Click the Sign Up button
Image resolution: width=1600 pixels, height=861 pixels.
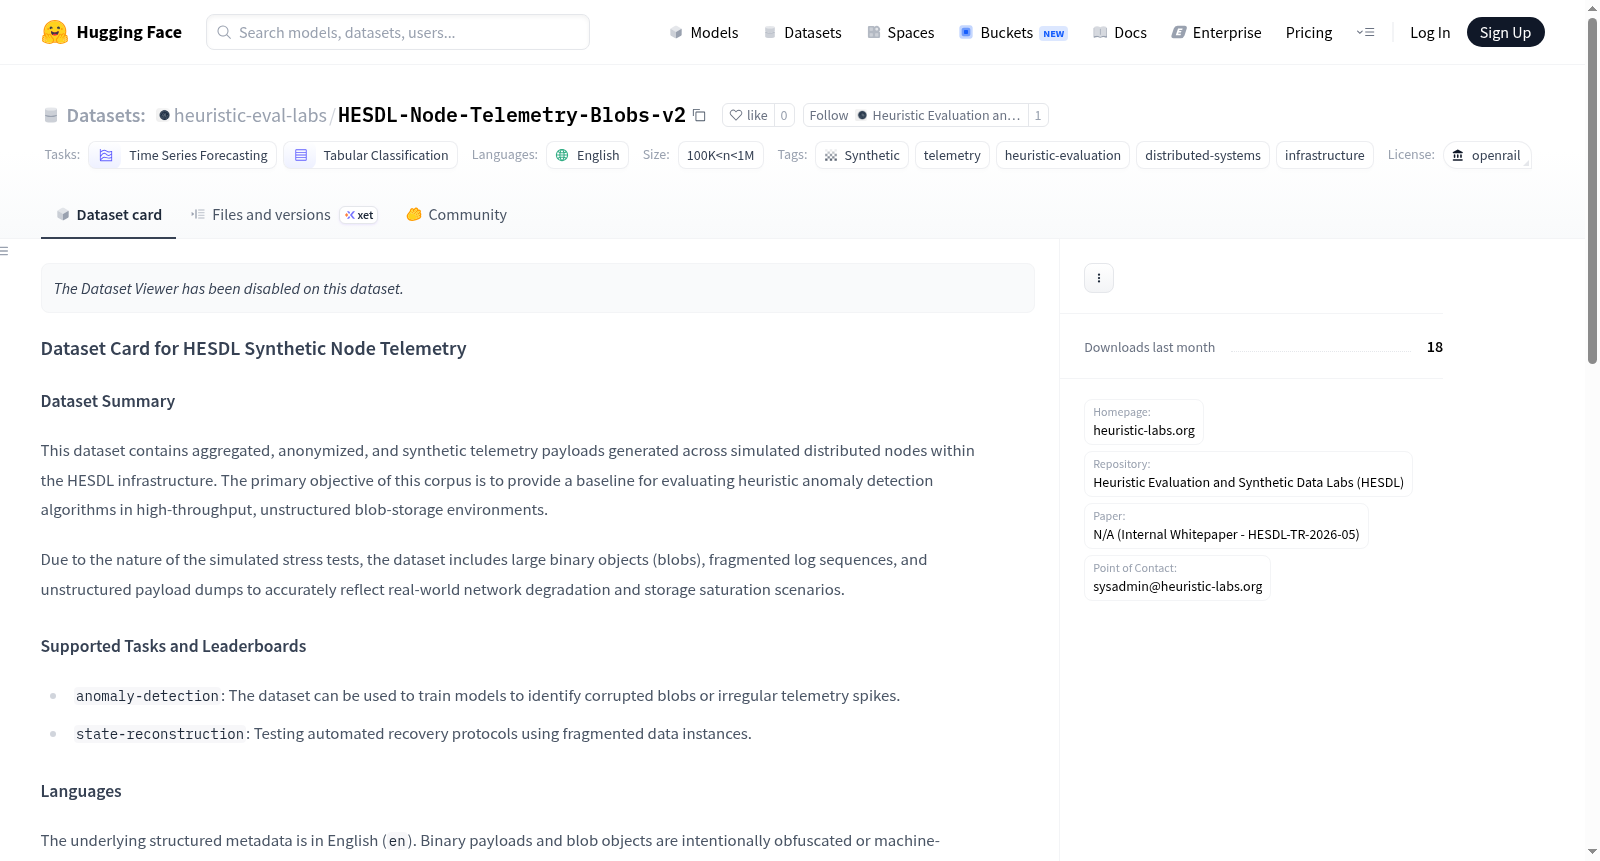[1505, 32]
